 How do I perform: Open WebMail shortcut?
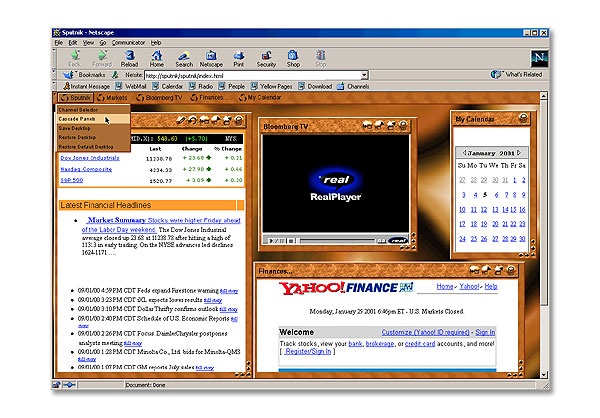pos(131,87)
